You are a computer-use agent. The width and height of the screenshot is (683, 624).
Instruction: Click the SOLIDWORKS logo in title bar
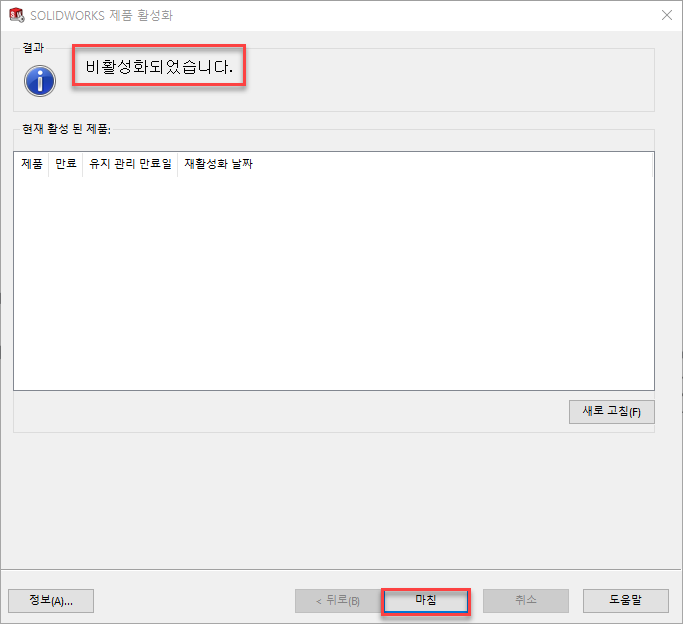[17, 15]
